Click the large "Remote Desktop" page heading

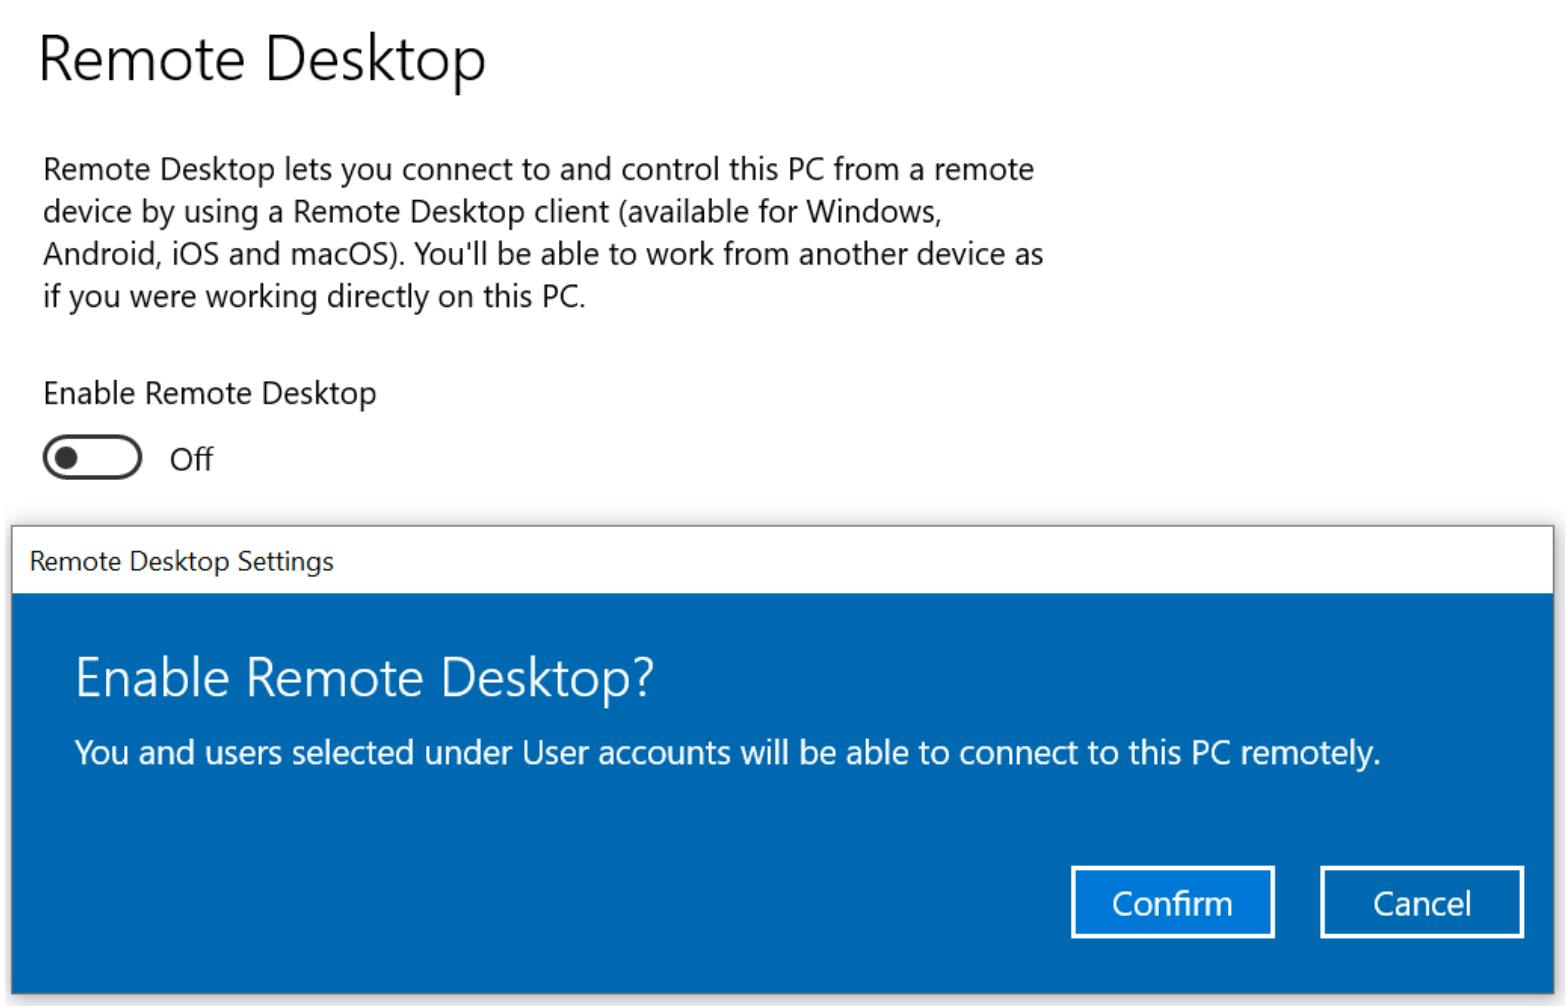click(262, 58)
